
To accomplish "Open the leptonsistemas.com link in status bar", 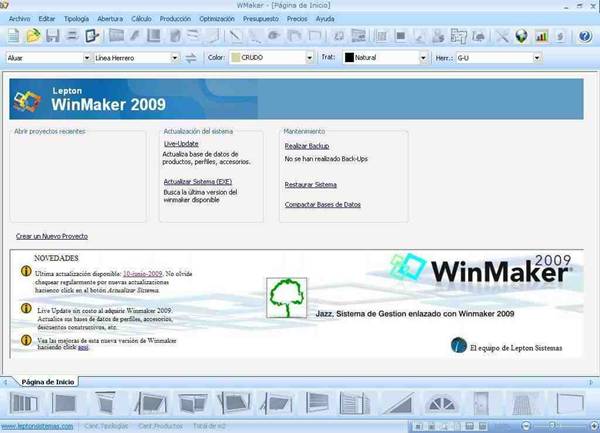I will click(37, 426).
